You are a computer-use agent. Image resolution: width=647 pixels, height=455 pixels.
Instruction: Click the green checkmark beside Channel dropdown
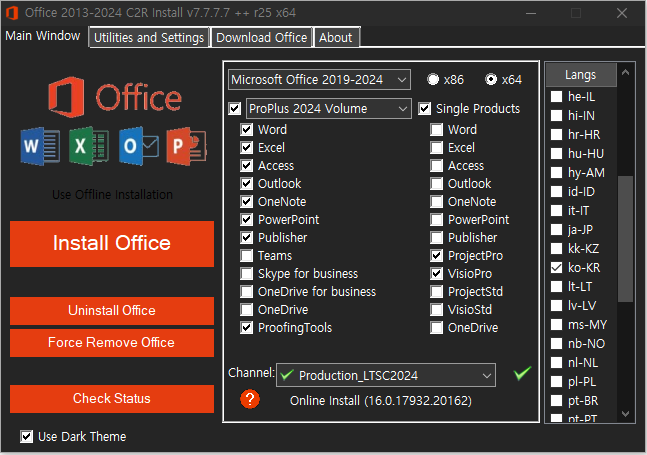pyautogui.click(x=522, y=373)
